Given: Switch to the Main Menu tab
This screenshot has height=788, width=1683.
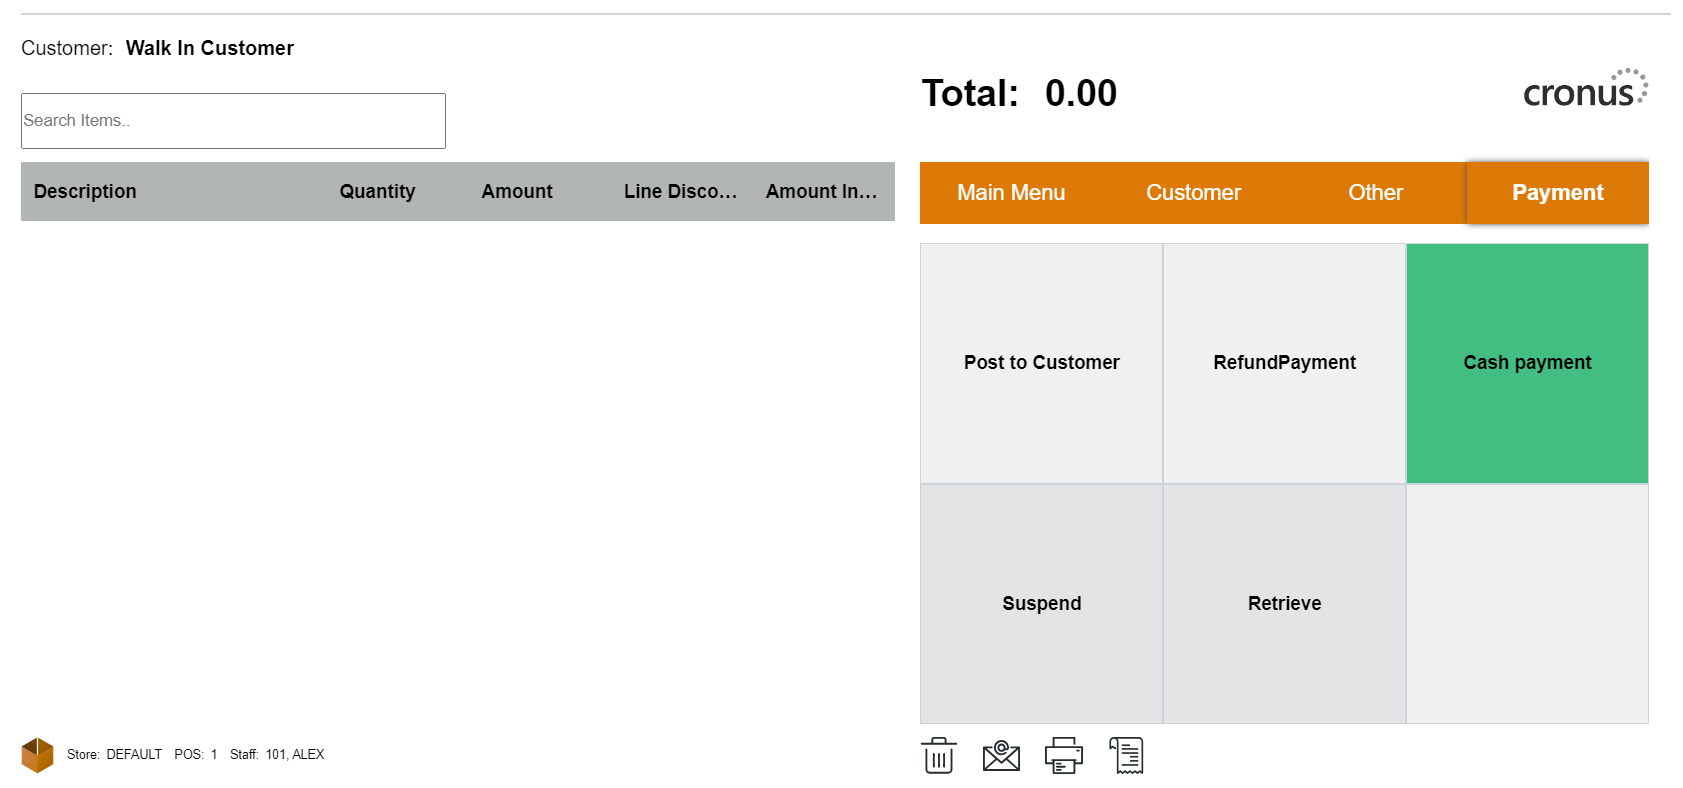Looking at the screenshot, I should 1010,193.
